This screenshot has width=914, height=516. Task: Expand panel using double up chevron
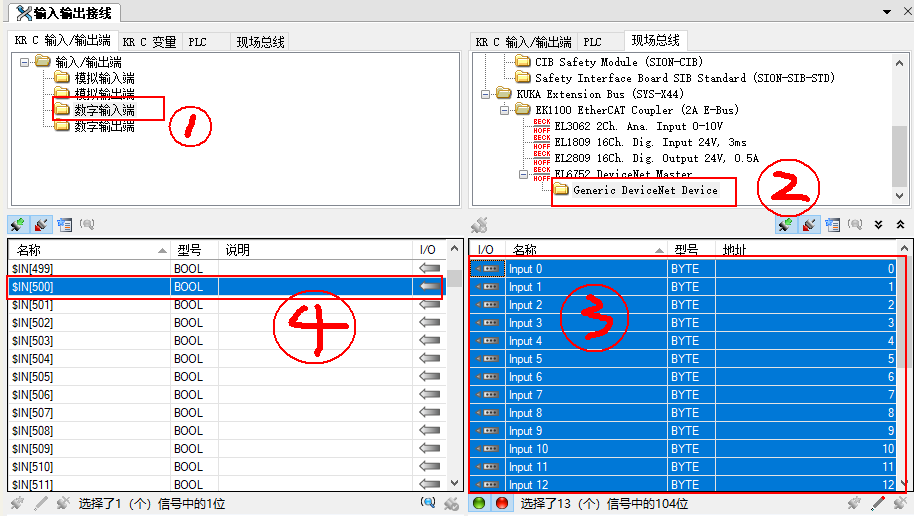coord(901,224)
